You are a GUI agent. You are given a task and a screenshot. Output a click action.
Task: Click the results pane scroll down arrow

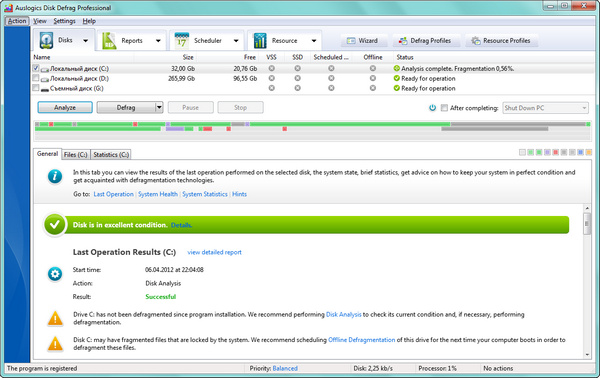[587, 355]
